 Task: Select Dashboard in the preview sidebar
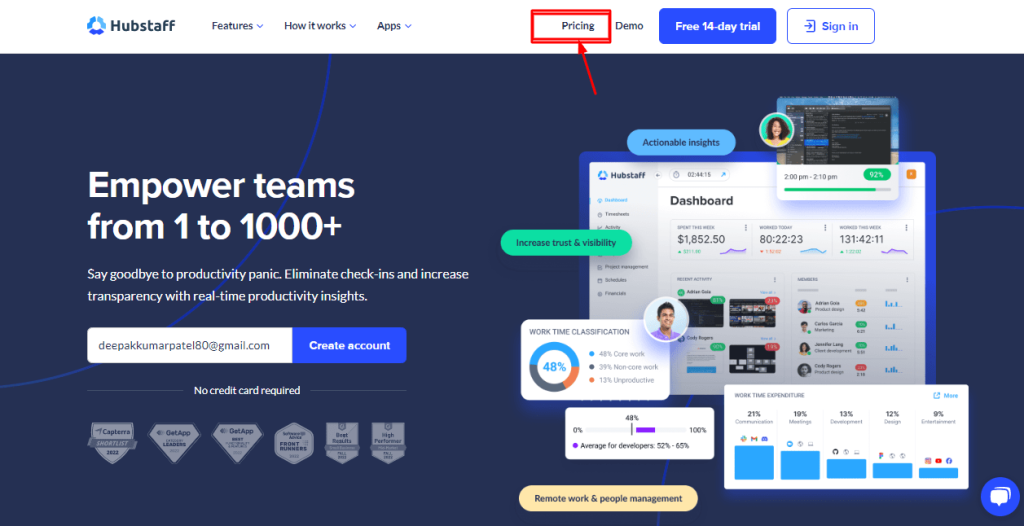[x=612, y=200]
